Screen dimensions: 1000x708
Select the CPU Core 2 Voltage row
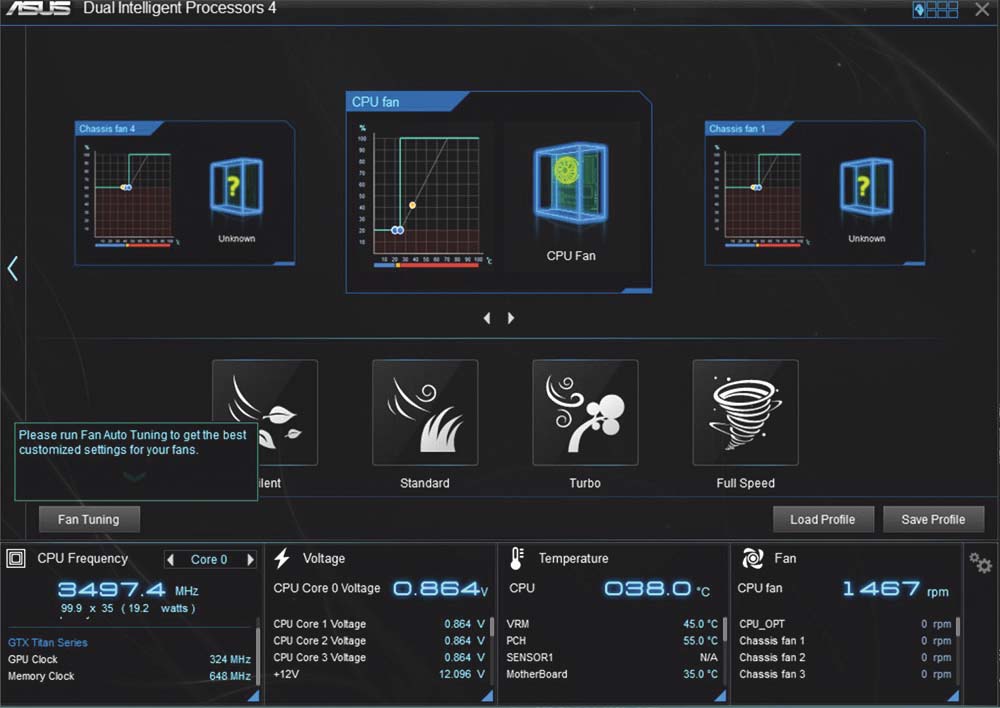[379, 640]
